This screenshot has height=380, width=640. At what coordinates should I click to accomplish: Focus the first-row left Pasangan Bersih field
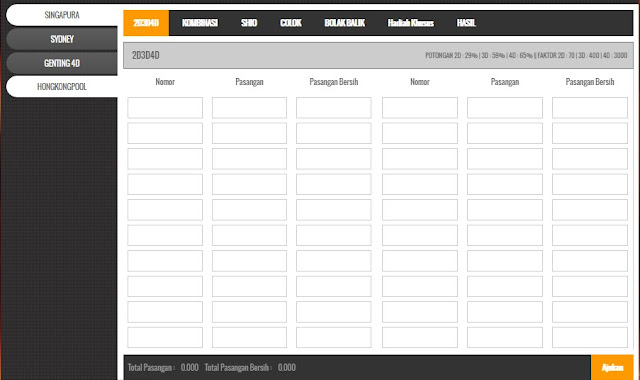pyautogui.click(x=334, y=108)
